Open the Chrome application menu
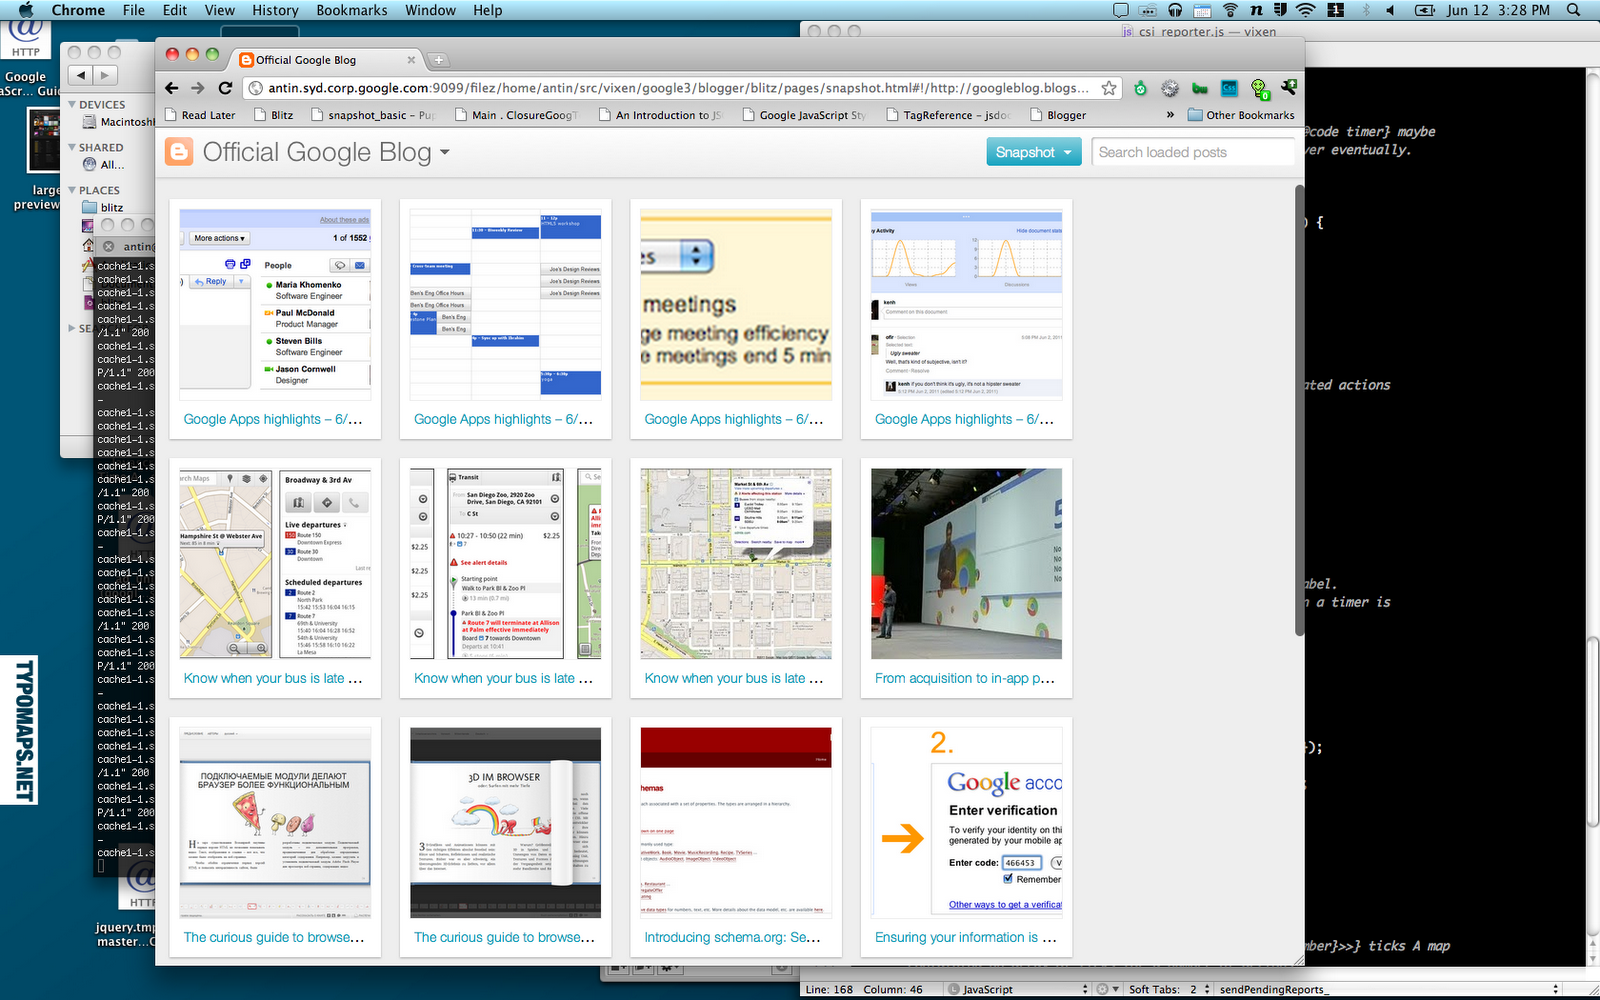The height and width of the screenshot is (1000, 1600). click(x=78, y=10)
